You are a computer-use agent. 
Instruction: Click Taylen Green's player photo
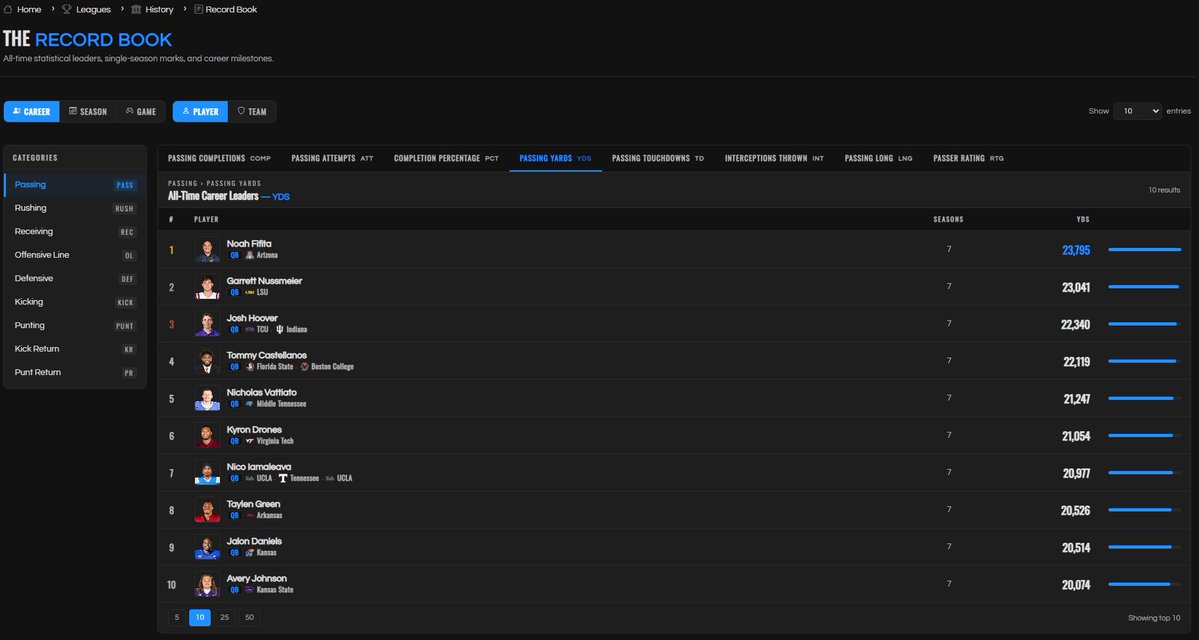[207, 510]
